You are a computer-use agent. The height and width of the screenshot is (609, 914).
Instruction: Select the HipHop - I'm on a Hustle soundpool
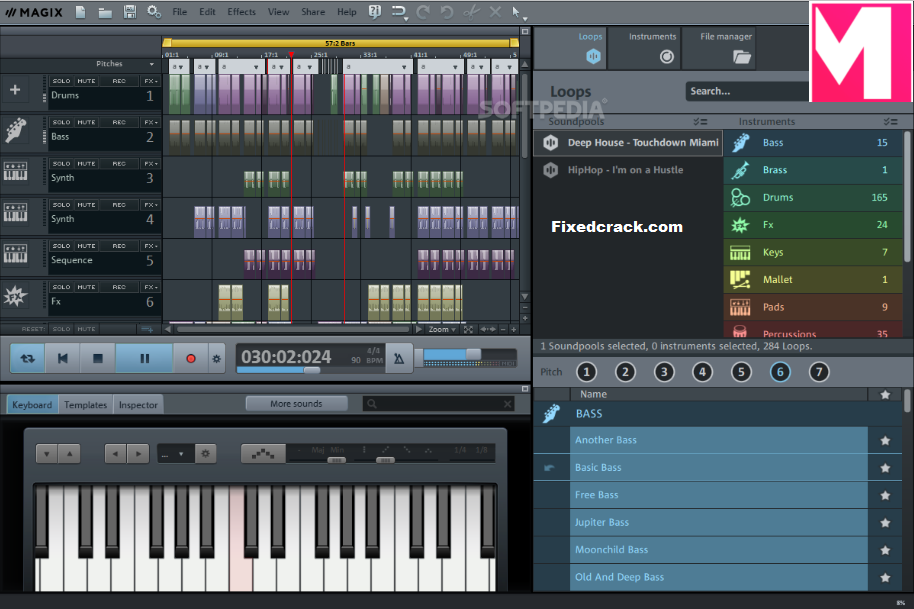[628, 170]
